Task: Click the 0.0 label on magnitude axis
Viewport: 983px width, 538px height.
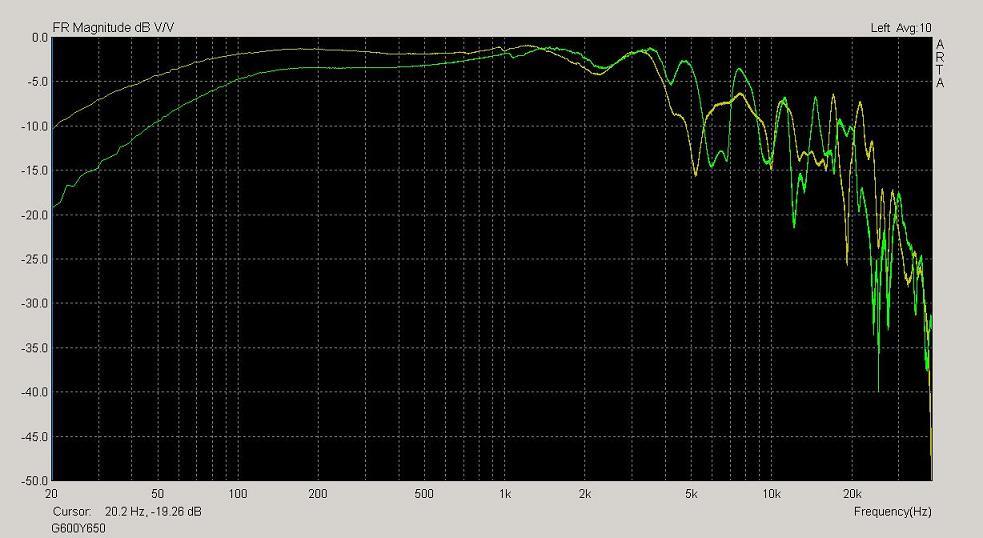Action: pos(39,38)
